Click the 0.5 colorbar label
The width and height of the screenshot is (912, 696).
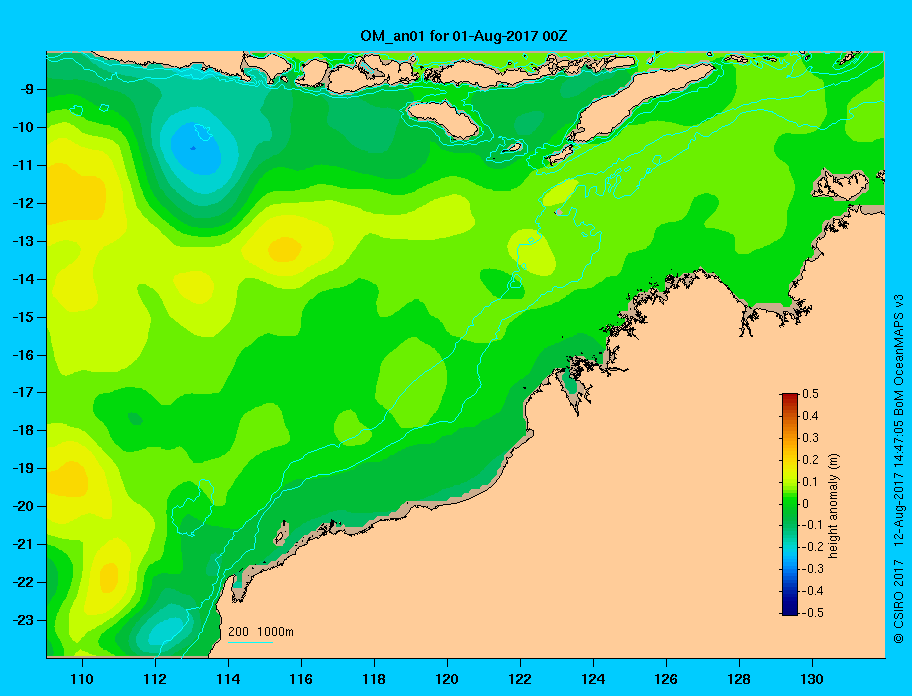[810, 394]
